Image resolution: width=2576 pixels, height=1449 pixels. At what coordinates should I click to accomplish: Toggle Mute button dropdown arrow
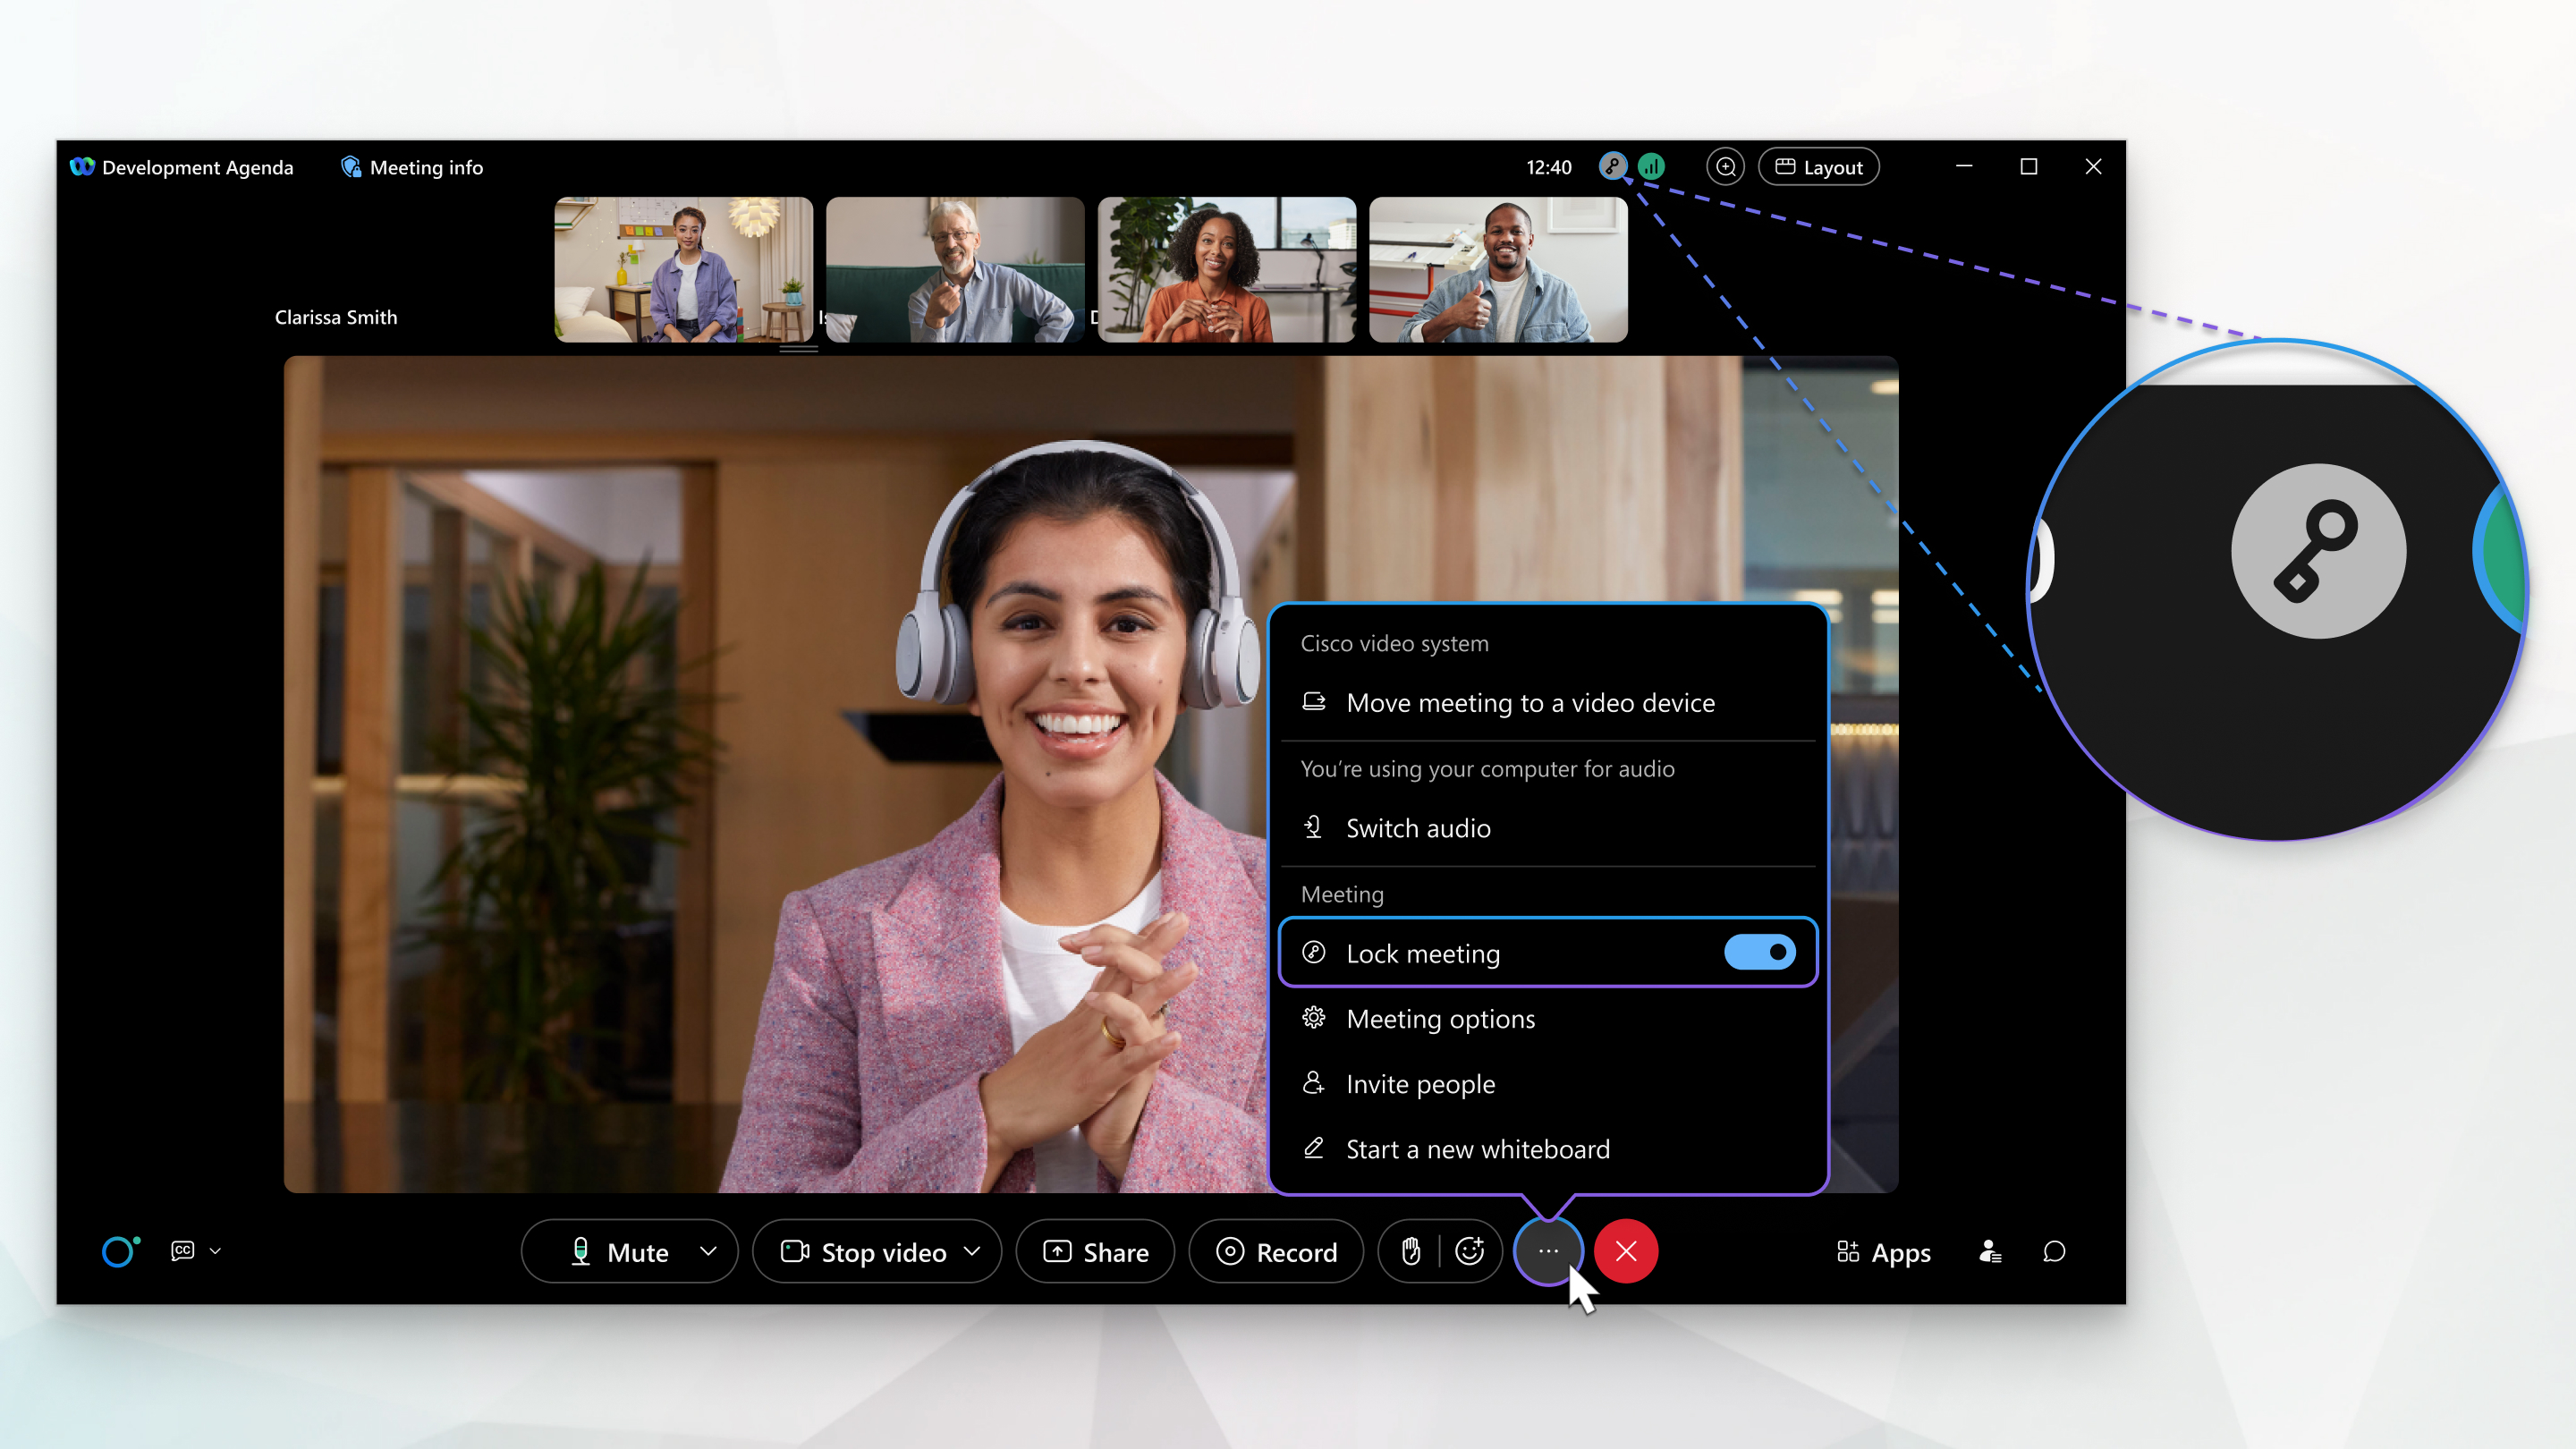[x=708, y=1252]
